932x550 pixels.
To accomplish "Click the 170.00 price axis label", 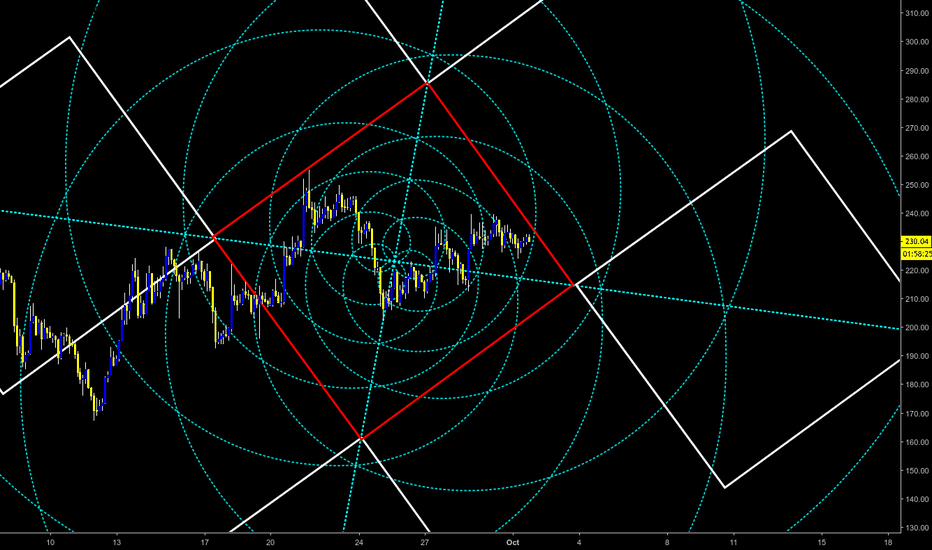I will (x=917, y=413).
